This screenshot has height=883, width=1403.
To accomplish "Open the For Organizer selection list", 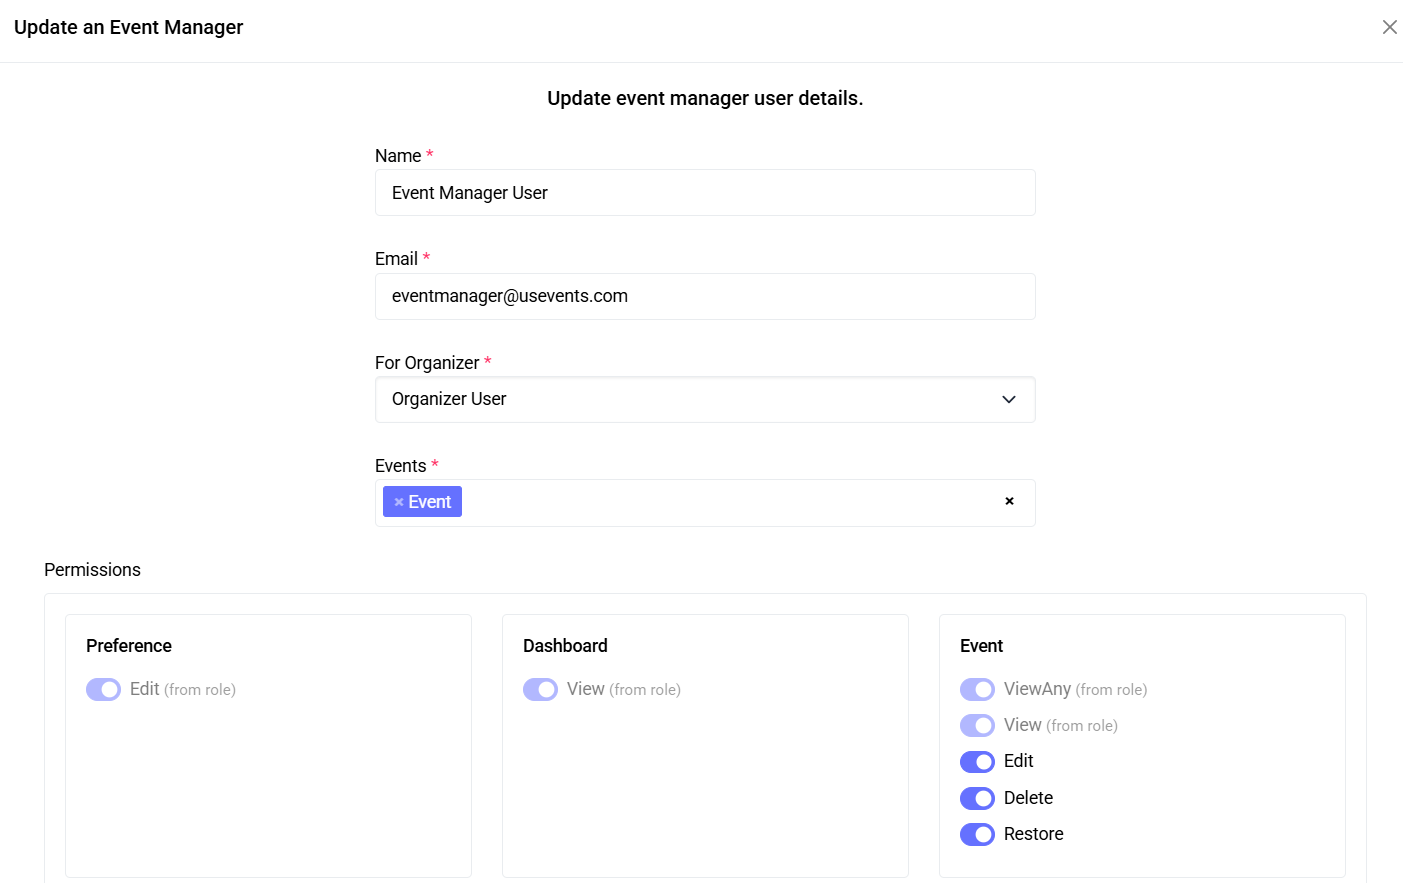I will coord(705,399).
